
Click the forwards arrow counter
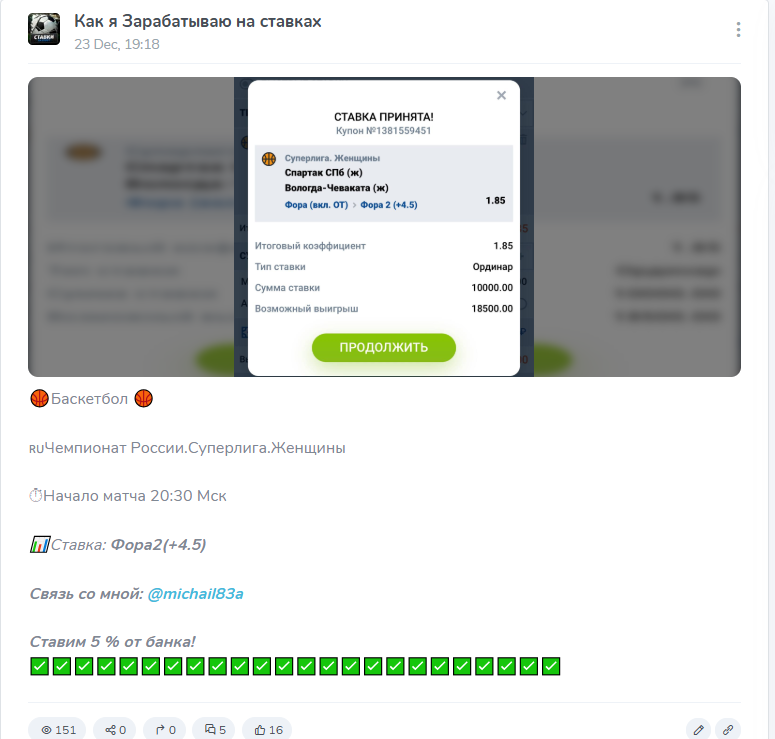point(165,730)
